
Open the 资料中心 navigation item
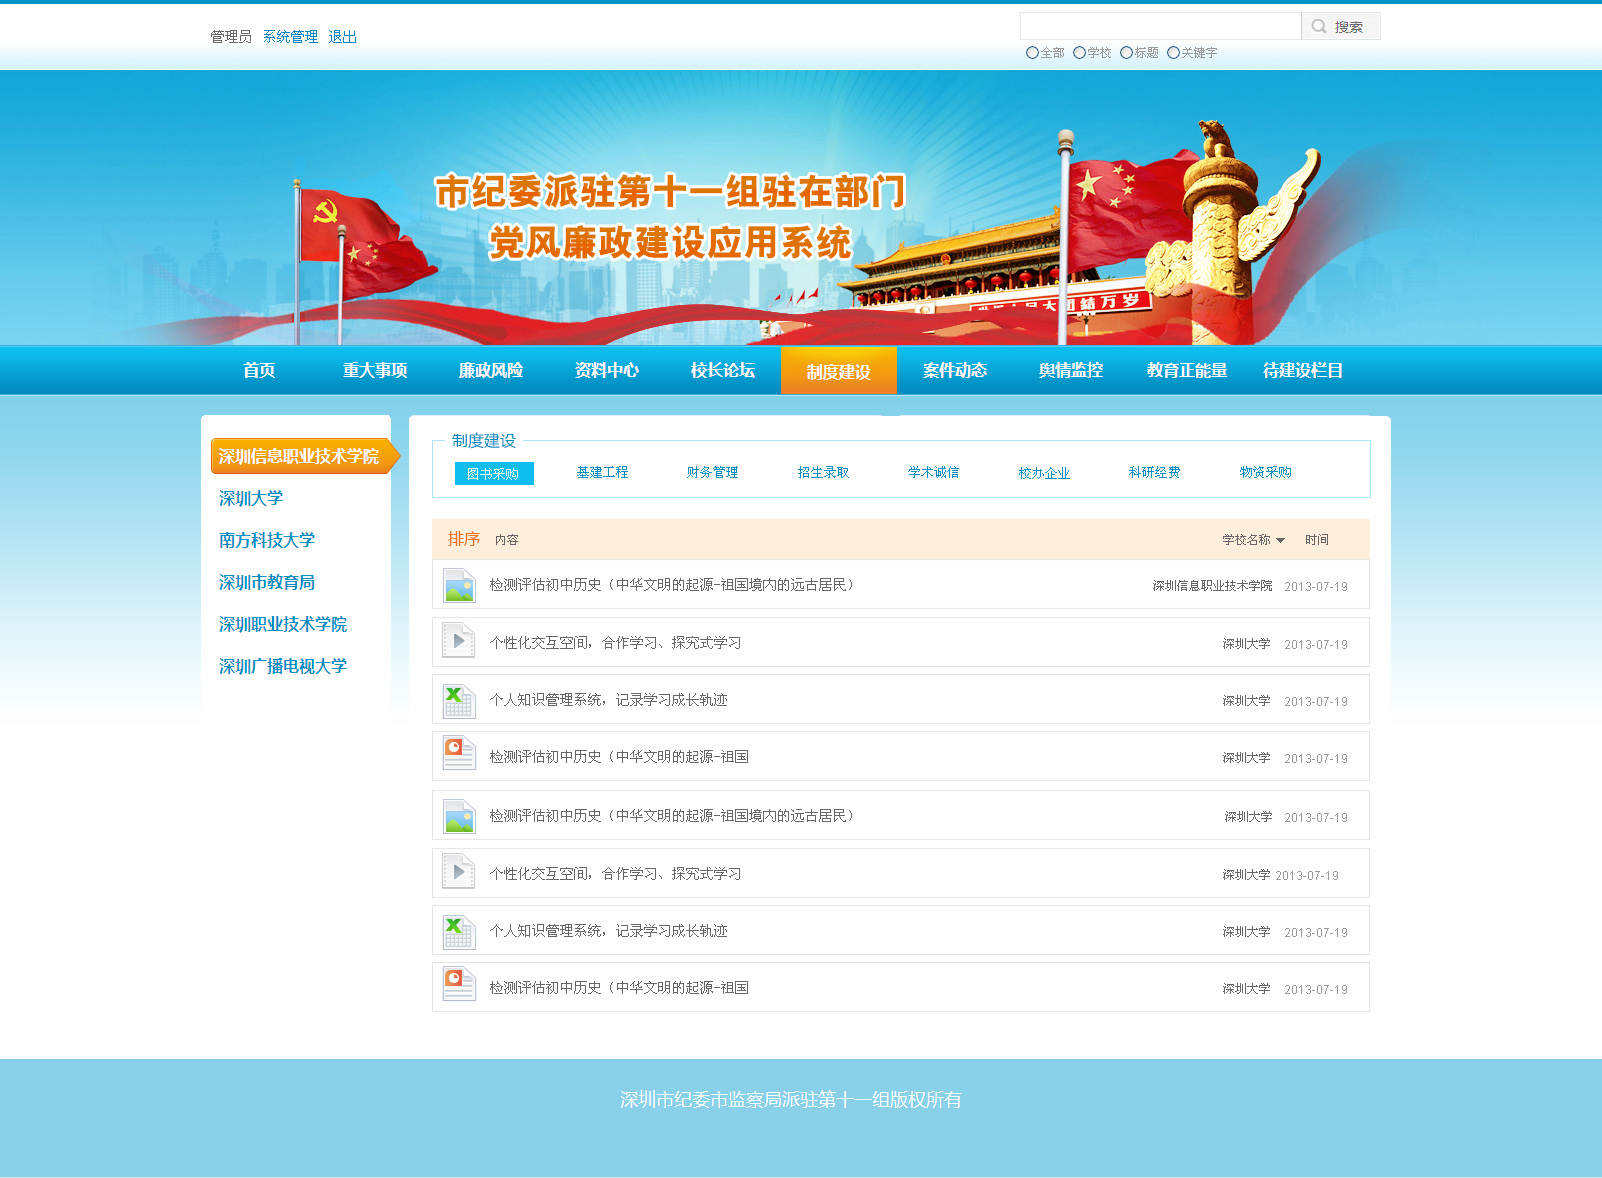(x=607, y=370)
